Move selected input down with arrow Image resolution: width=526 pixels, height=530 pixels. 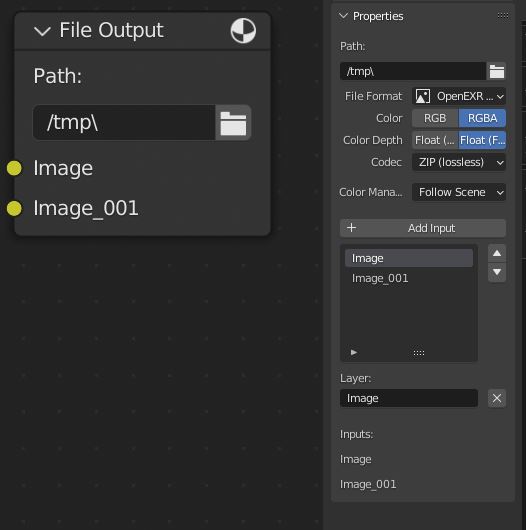[x=497, y=272]
